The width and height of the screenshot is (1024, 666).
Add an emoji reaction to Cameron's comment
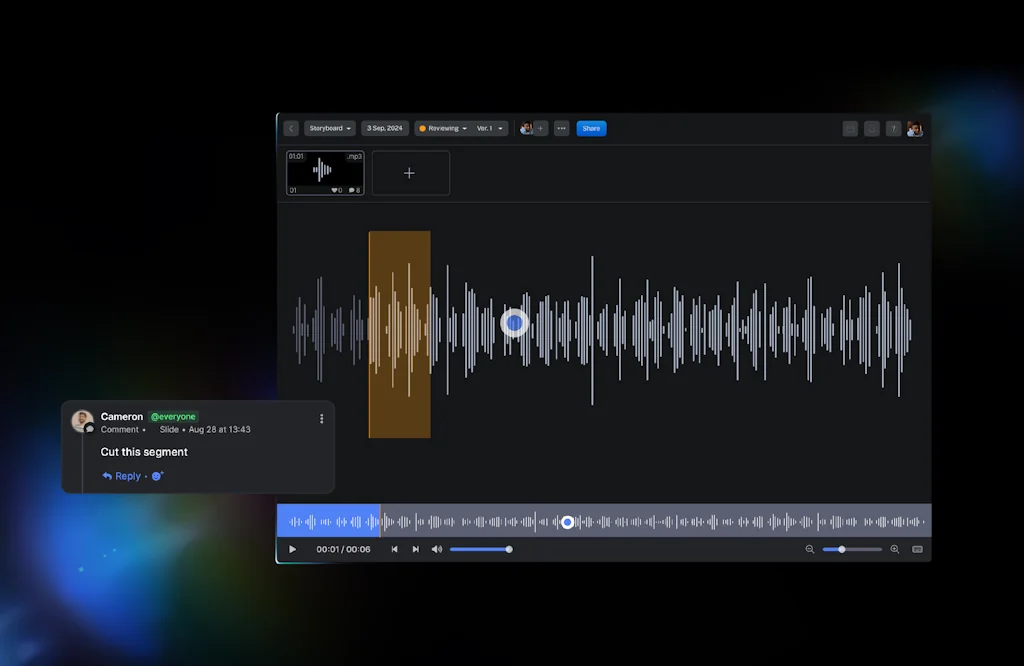[x=158, y=475]
